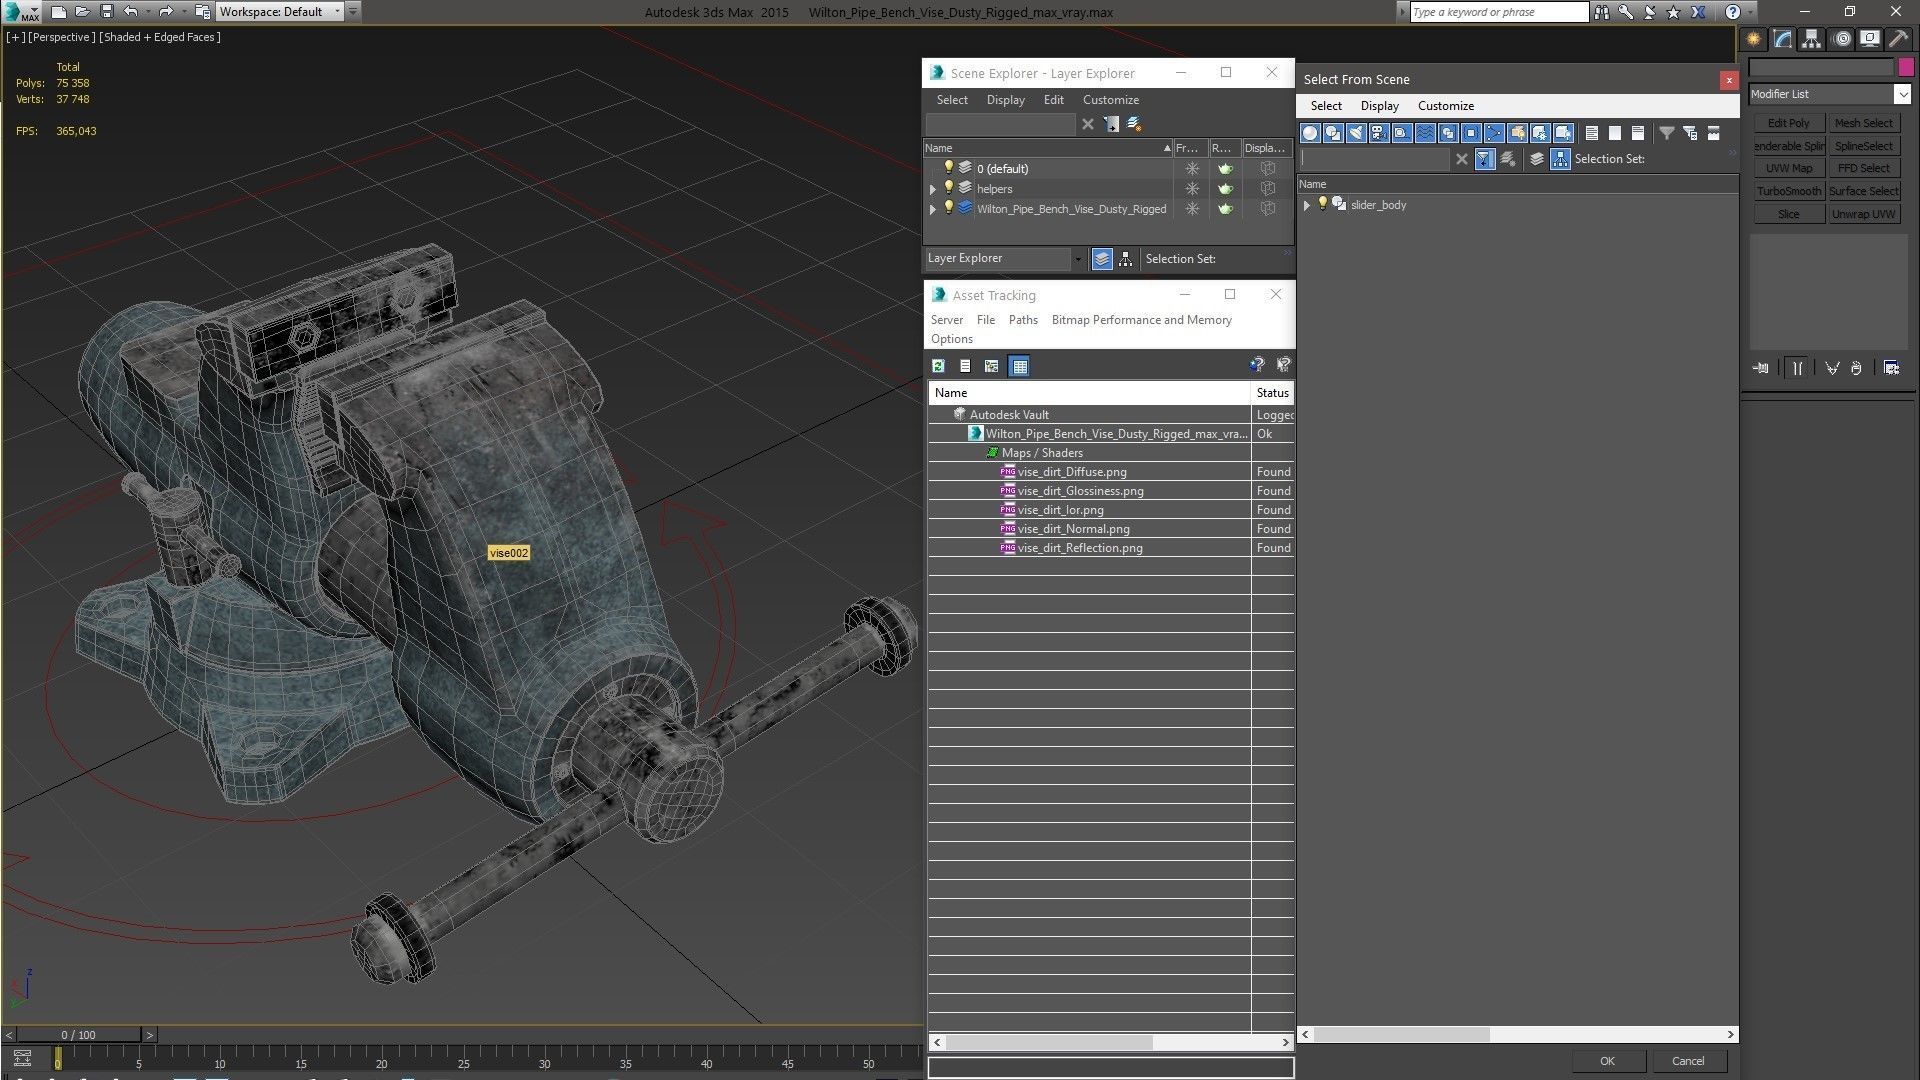
Task: Click the pink object color swatch
Action: point(1905,67)
